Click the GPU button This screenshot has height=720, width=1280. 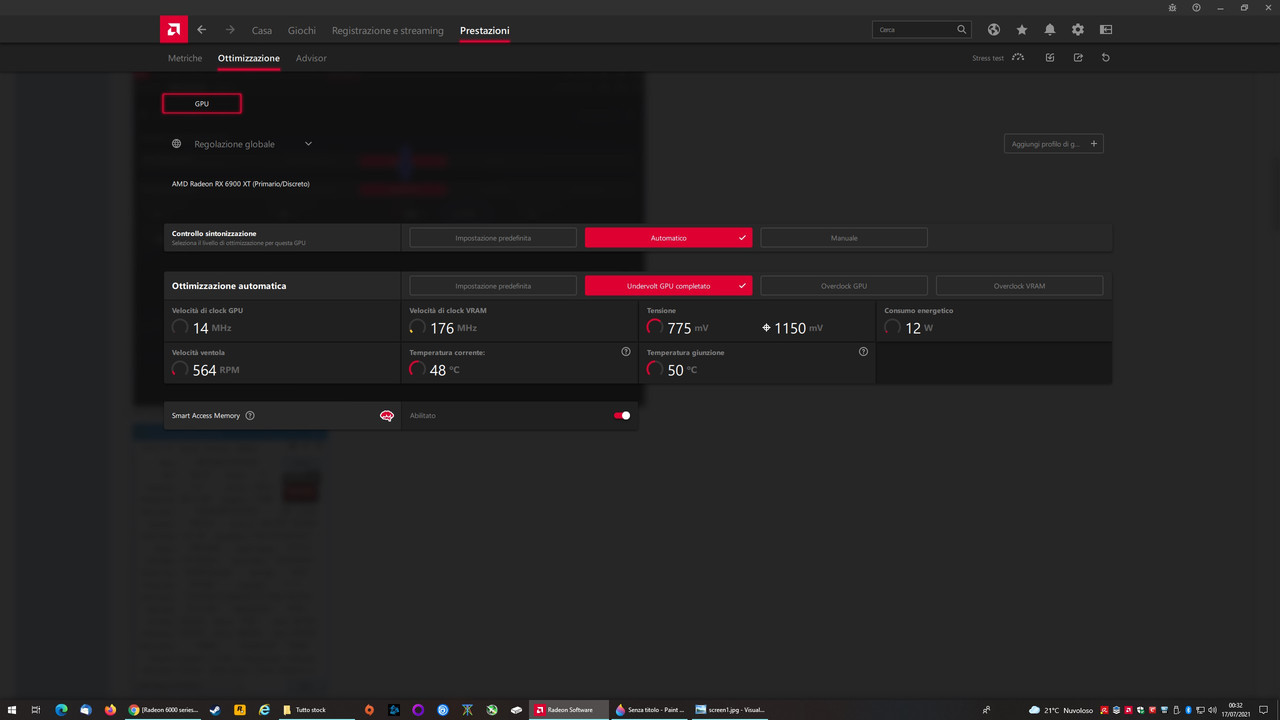tap(202, 104)
